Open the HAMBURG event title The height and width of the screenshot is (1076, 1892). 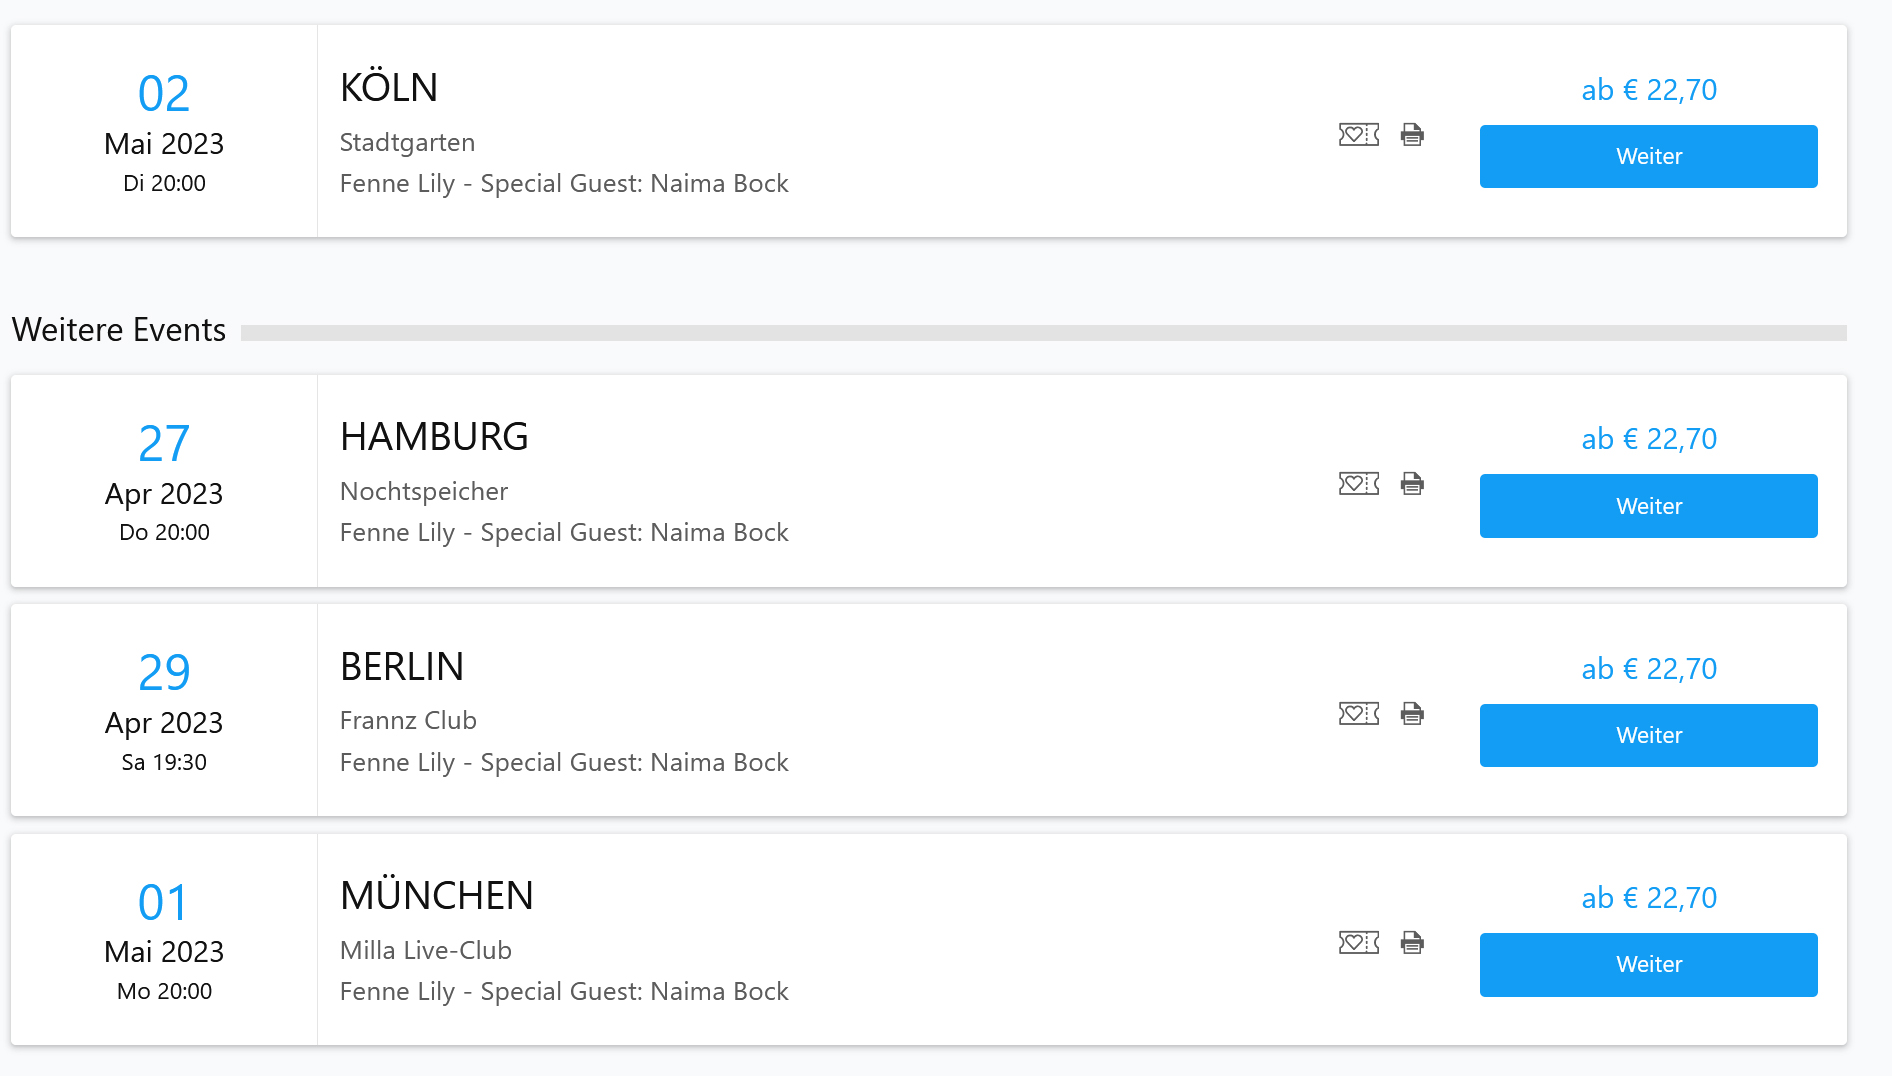coord(434,437)
